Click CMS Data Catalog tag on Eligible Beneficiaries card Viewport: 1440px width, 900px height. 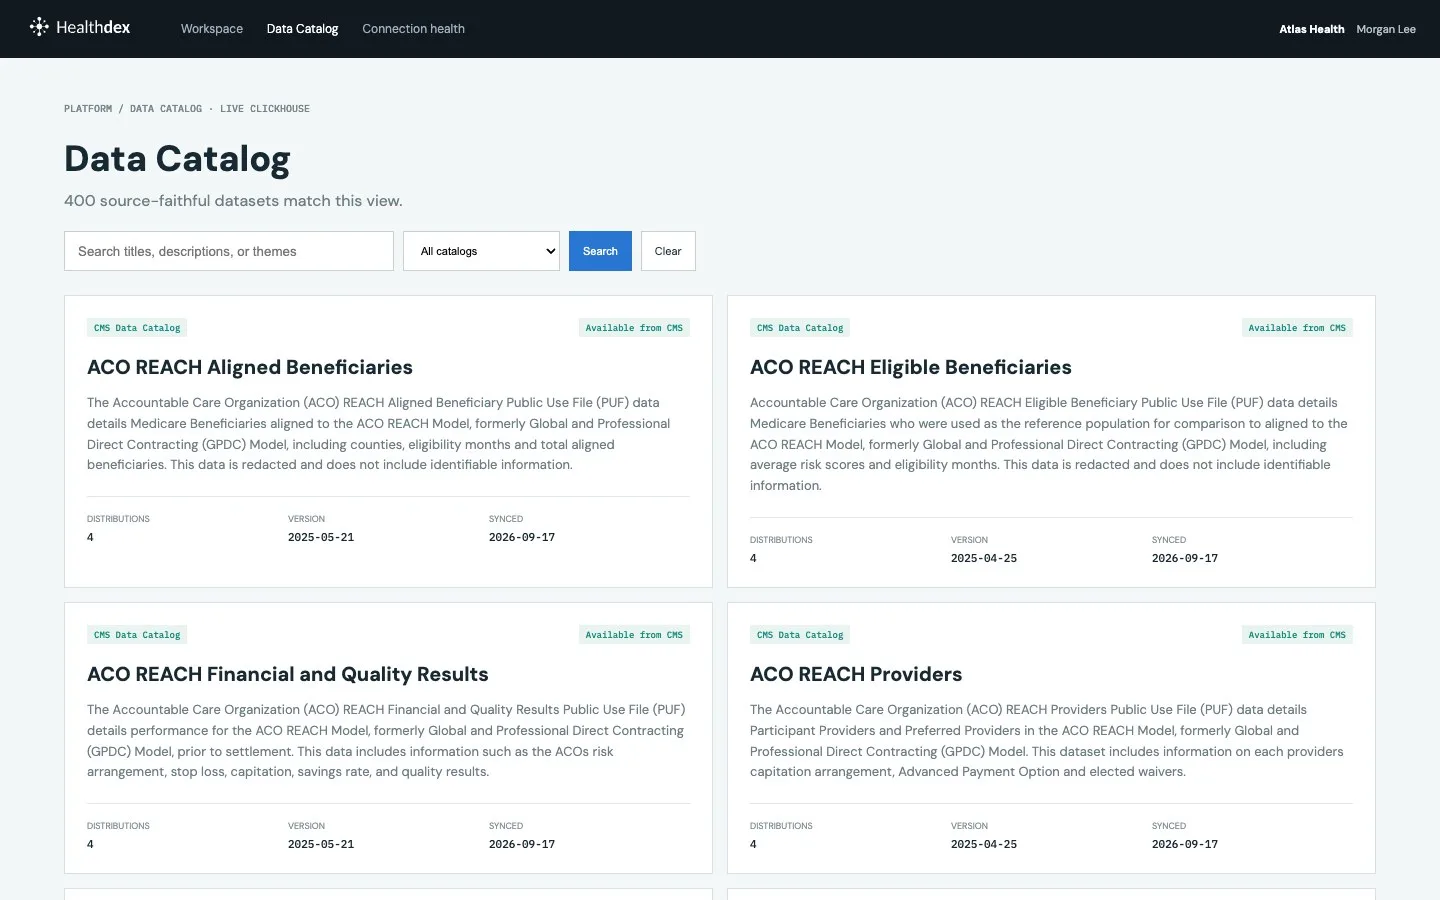pos(800,328)
